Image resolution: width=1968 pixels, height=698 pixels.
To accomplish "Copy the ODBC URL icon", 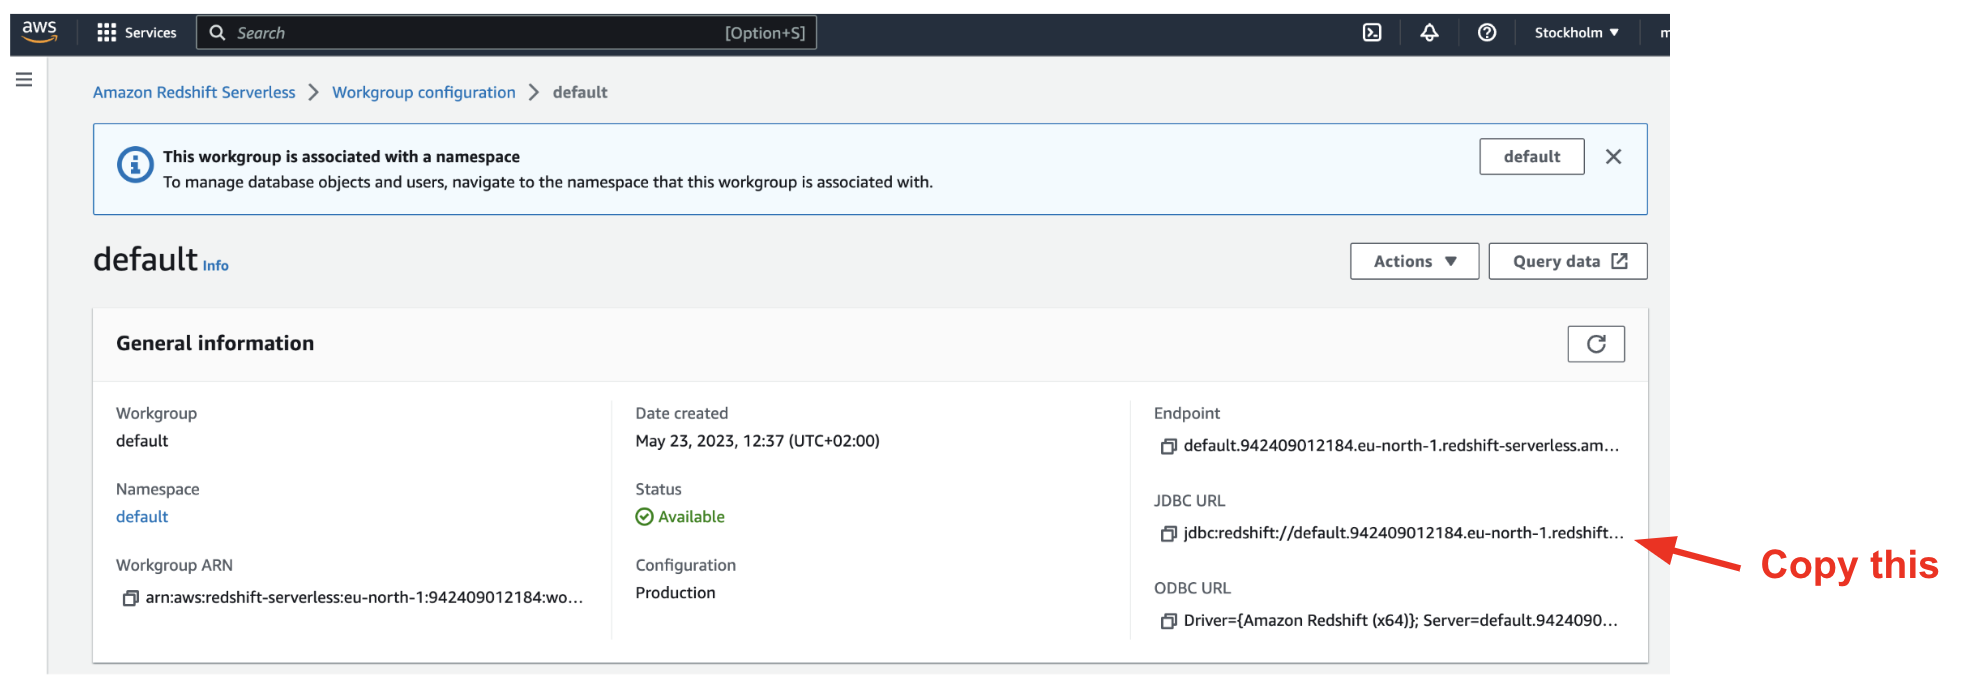I will pos(1168,621).
